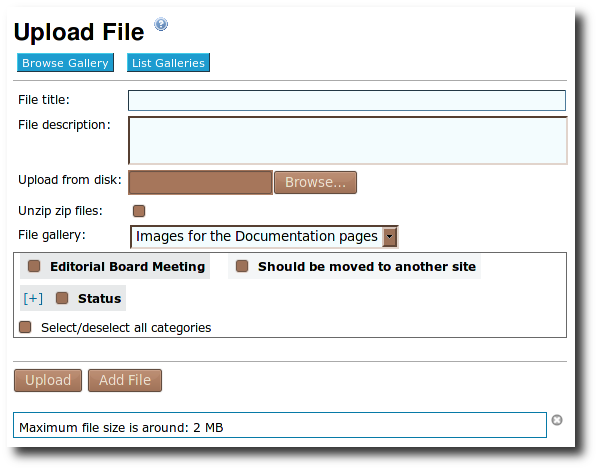Select Images for the Documentation pages combo box
The width and height of the screenshot is (598, 470).
pyautogui.click(x=264, y=237)
